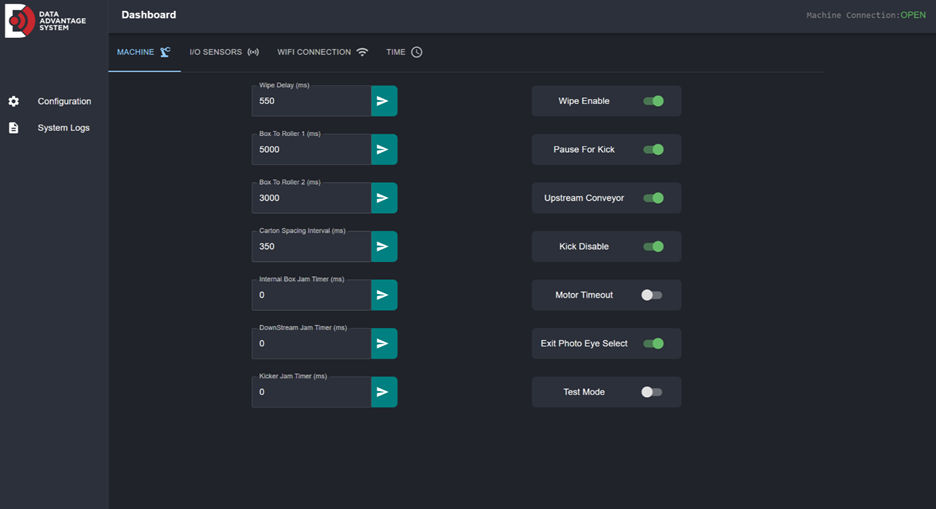Select the Carton Spacing Interval field
The image size is (936, 509).
point(311,246)
